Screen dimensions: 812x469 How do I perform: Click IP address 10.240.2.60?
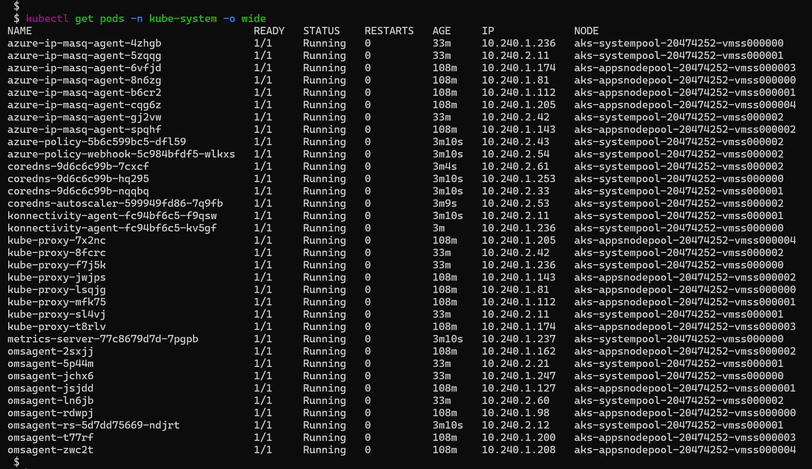tap(515, 401)
